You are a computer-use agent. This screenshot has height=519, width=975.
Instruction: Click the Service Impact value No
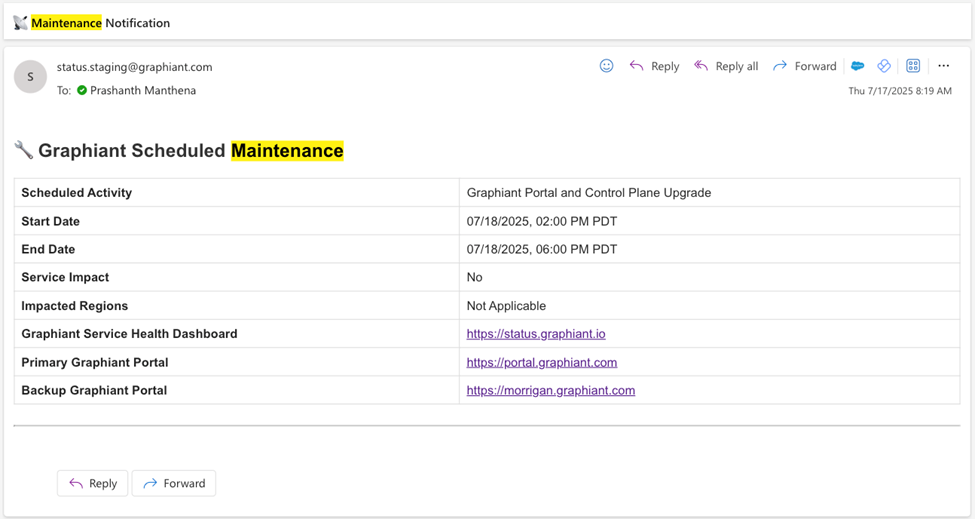[x=474, y=277]
